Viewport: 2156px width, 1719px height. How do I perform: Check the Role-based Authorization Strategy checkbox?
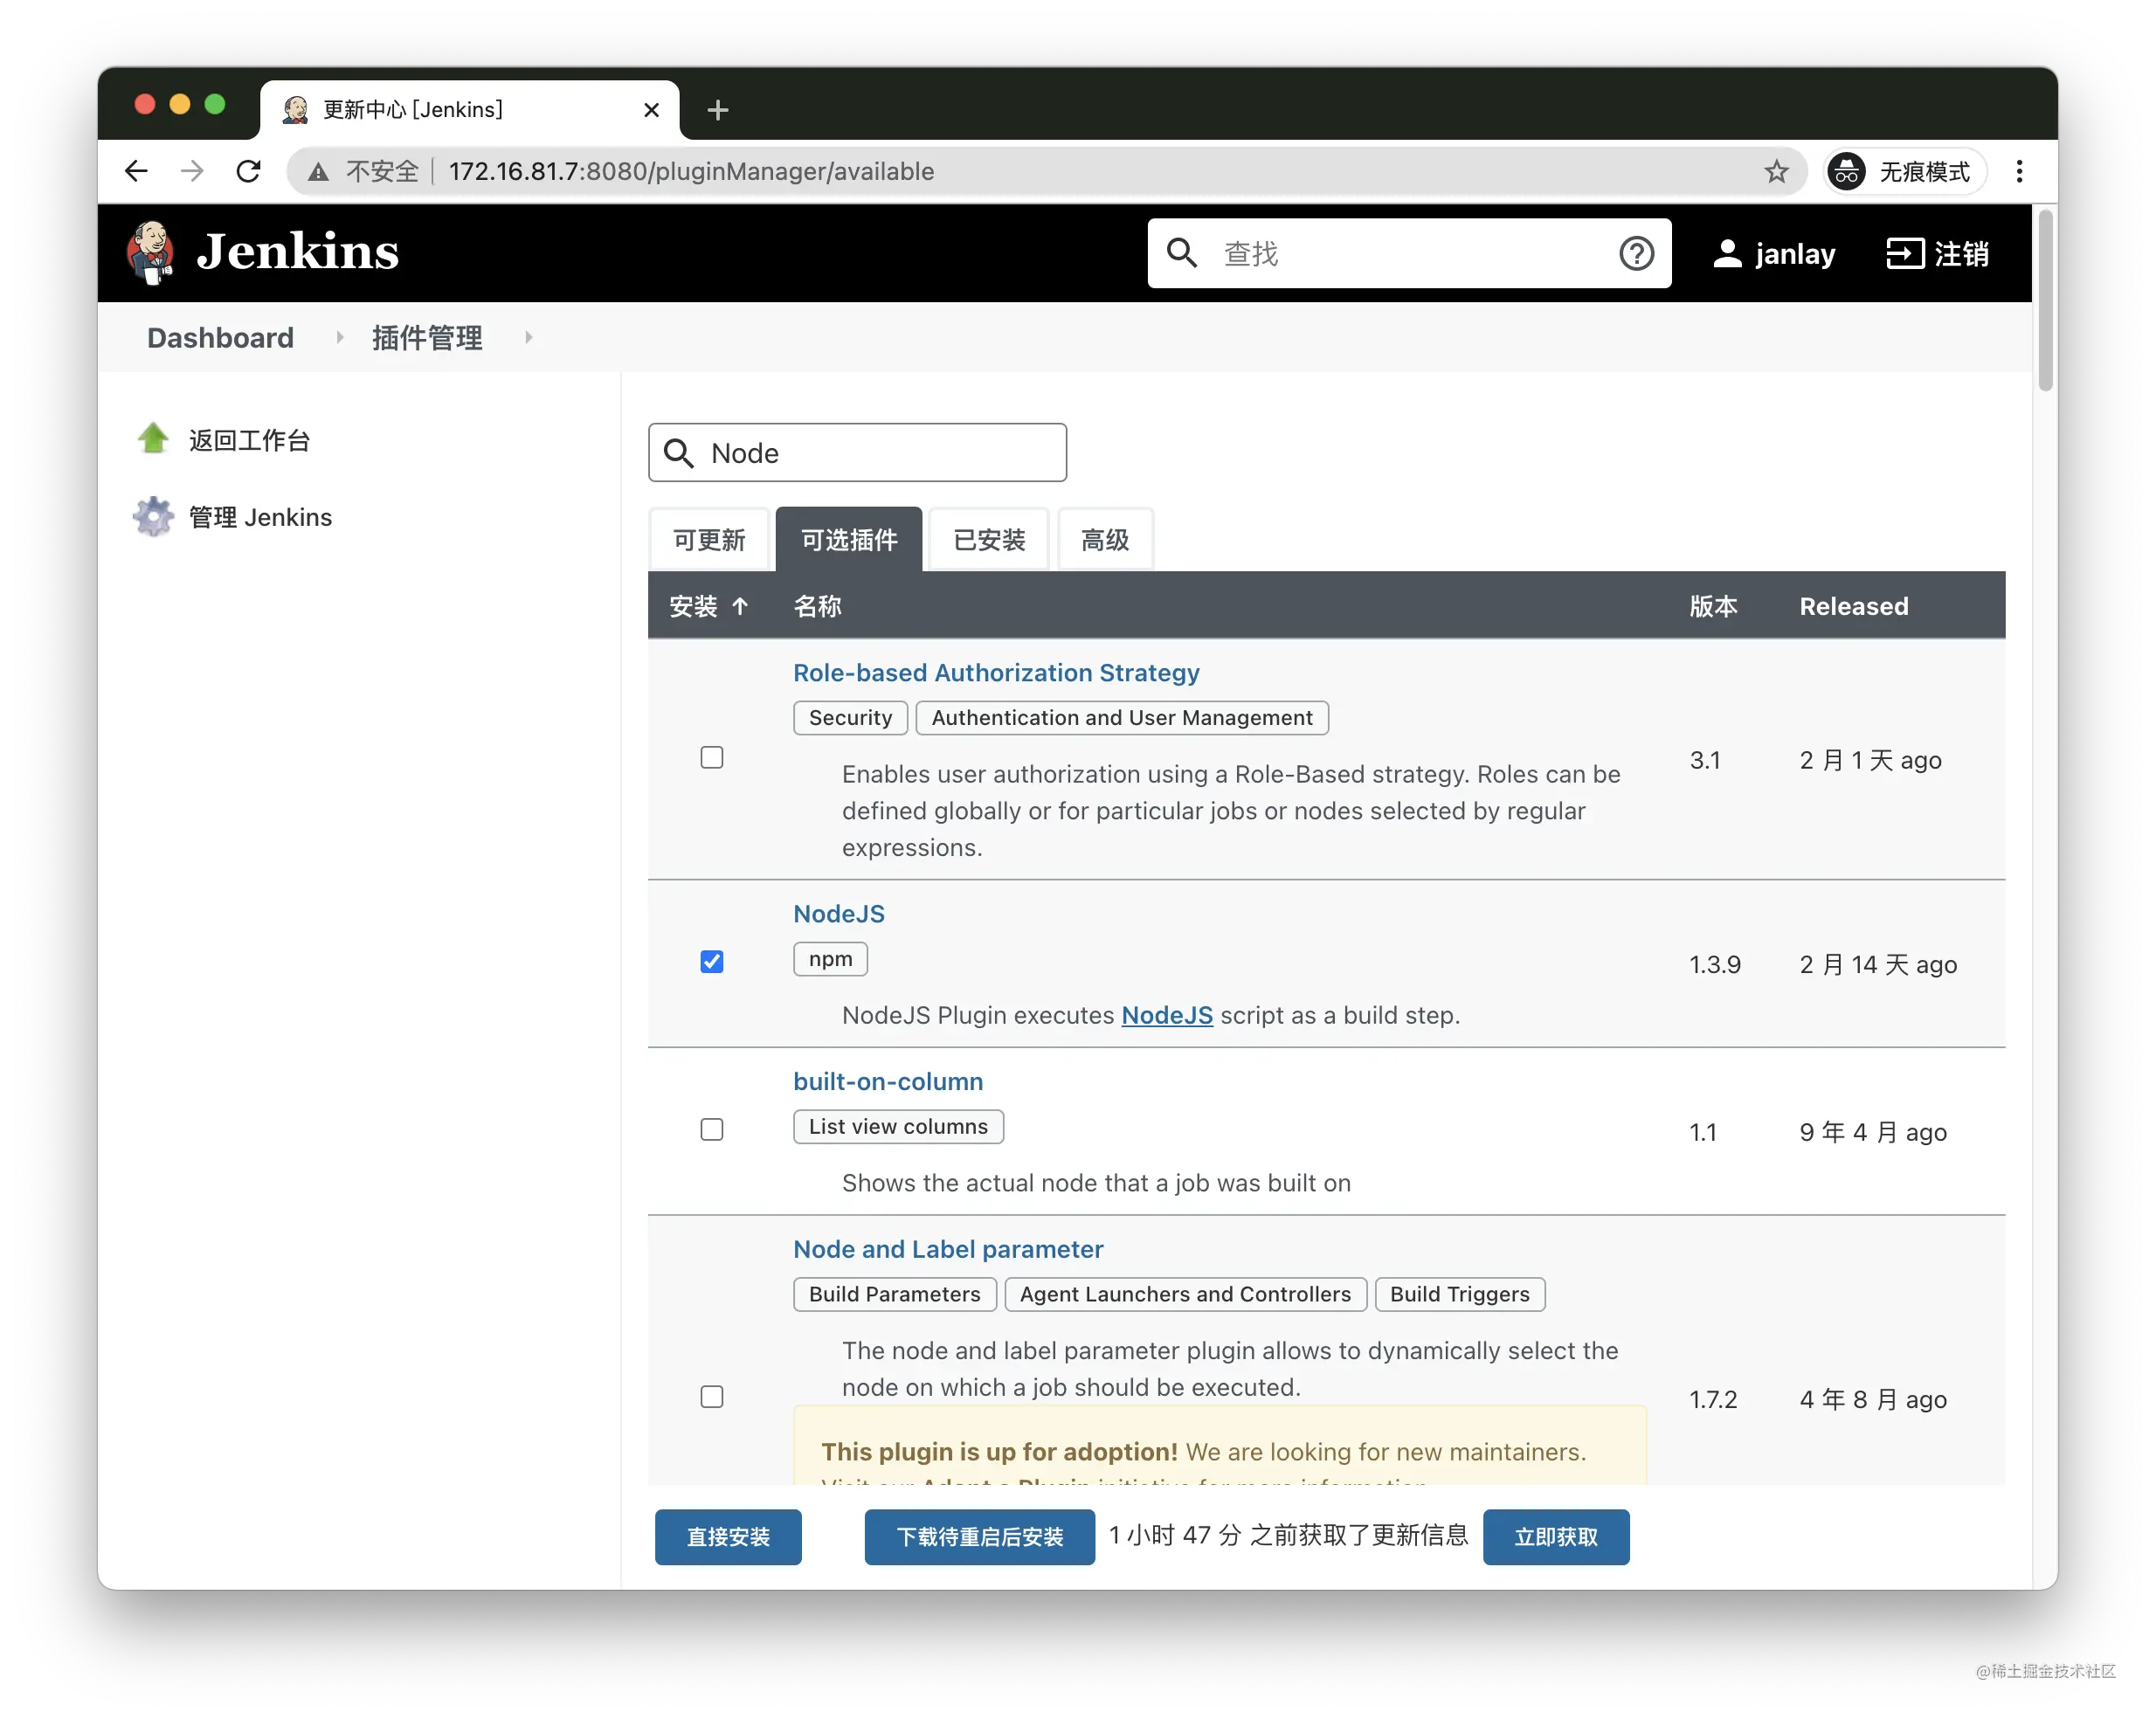pos(711,758)
